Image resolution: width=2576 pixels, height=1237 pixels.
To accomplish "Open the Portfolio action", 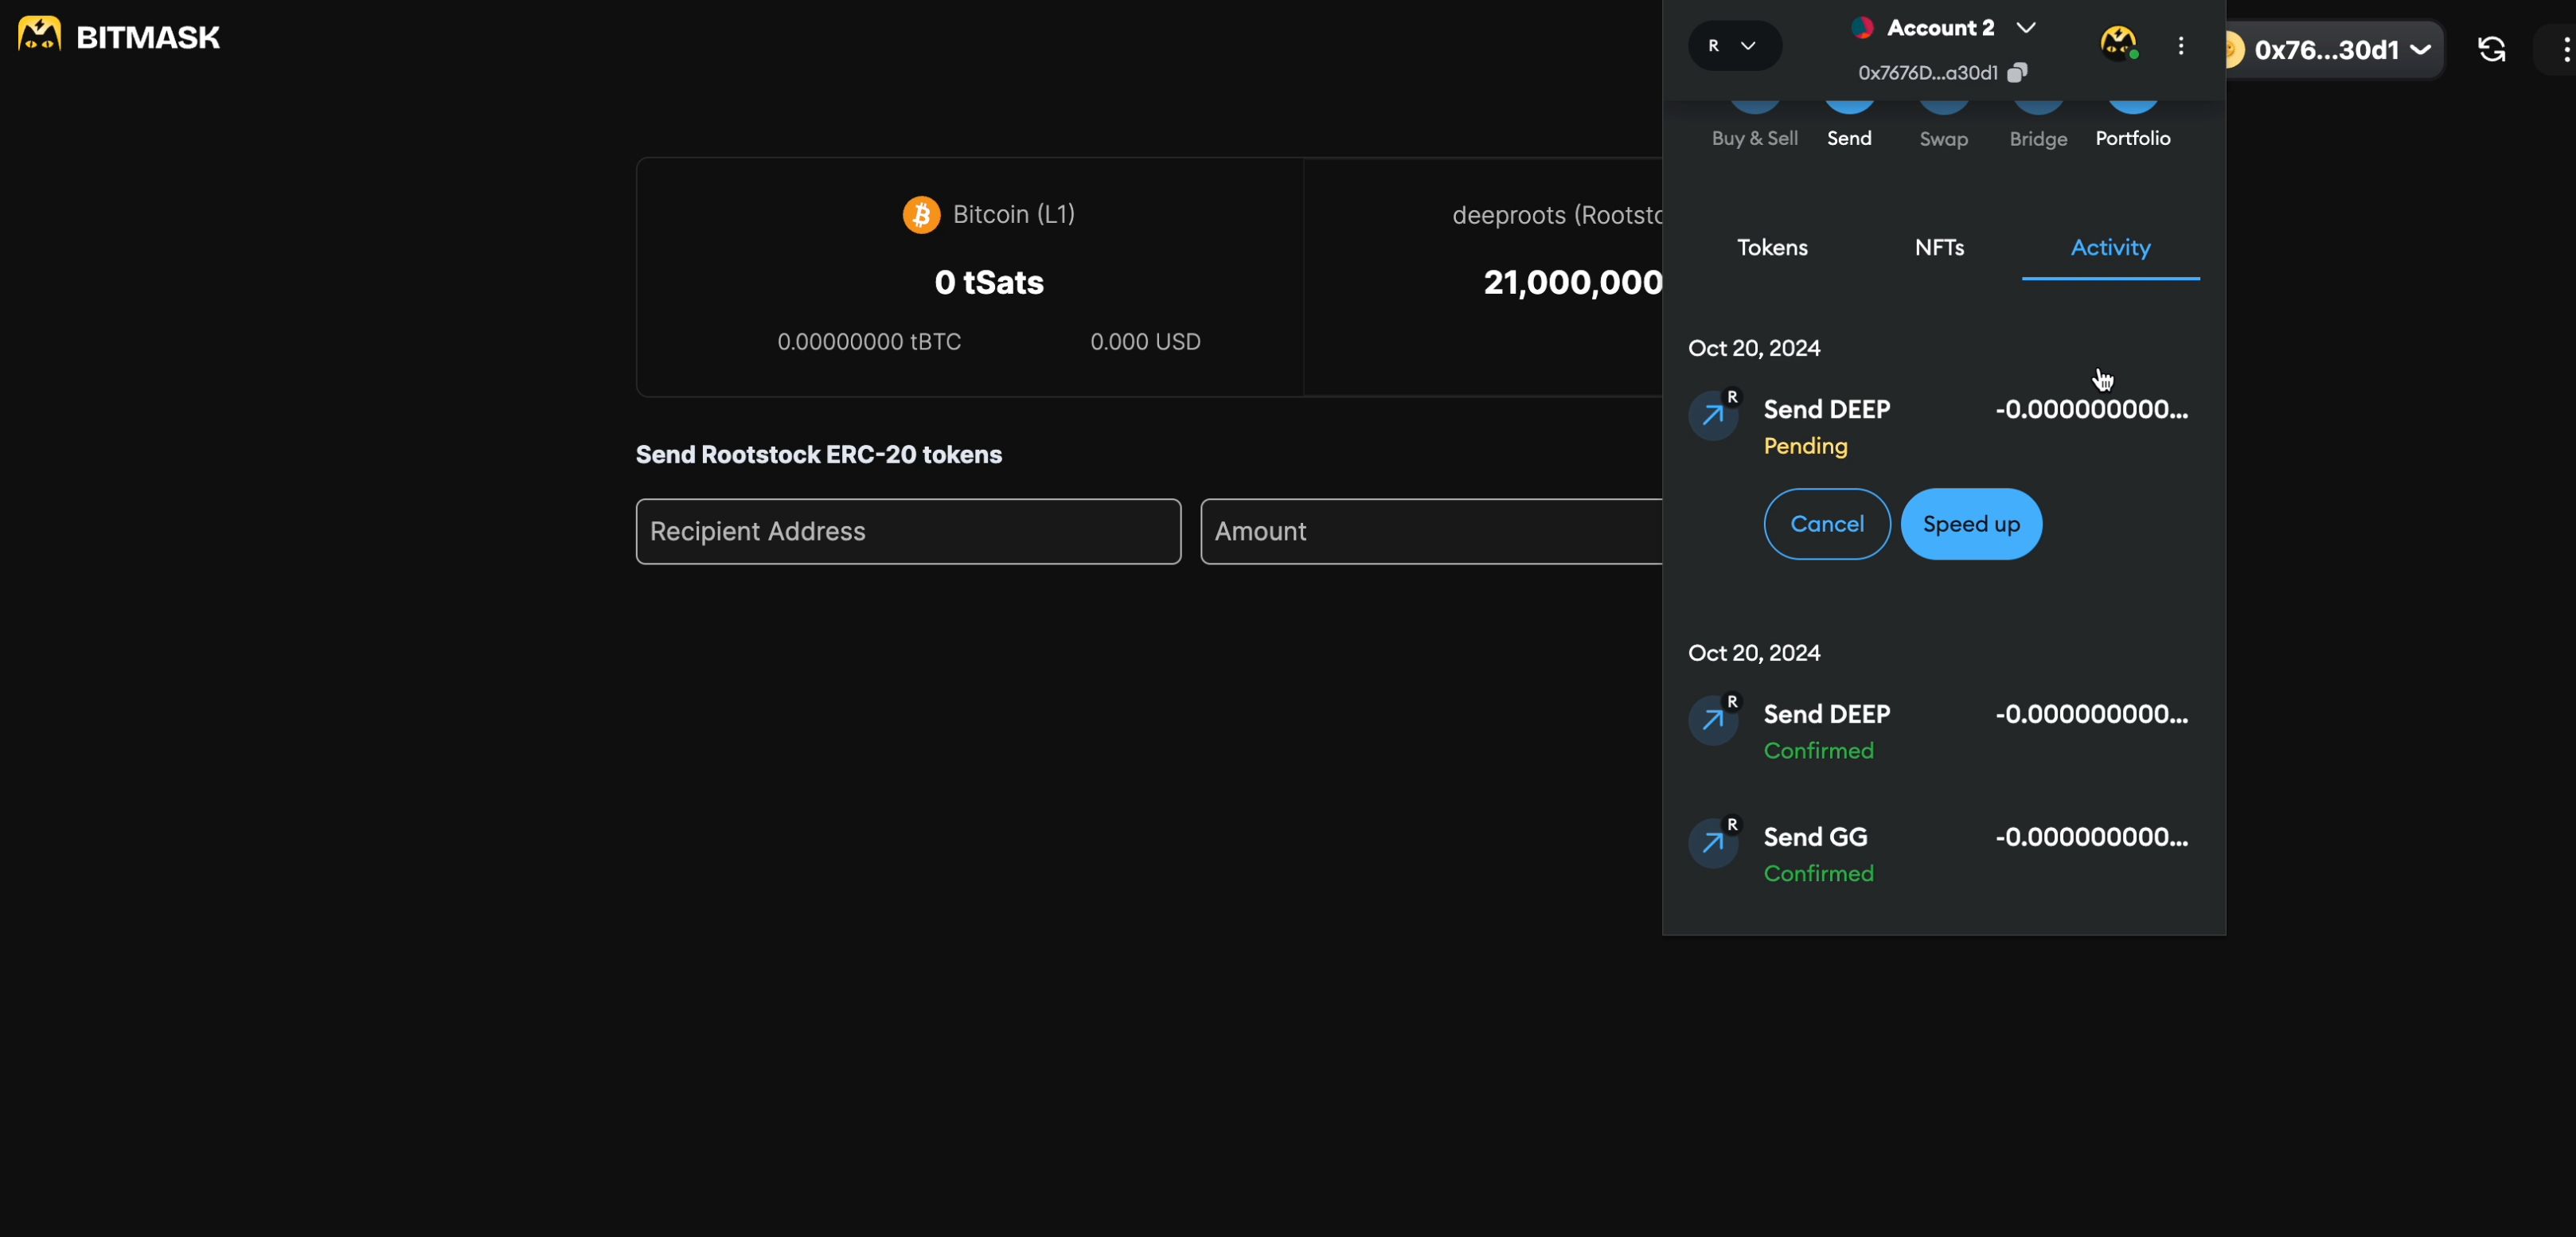I will click(x=2133, y=127).
